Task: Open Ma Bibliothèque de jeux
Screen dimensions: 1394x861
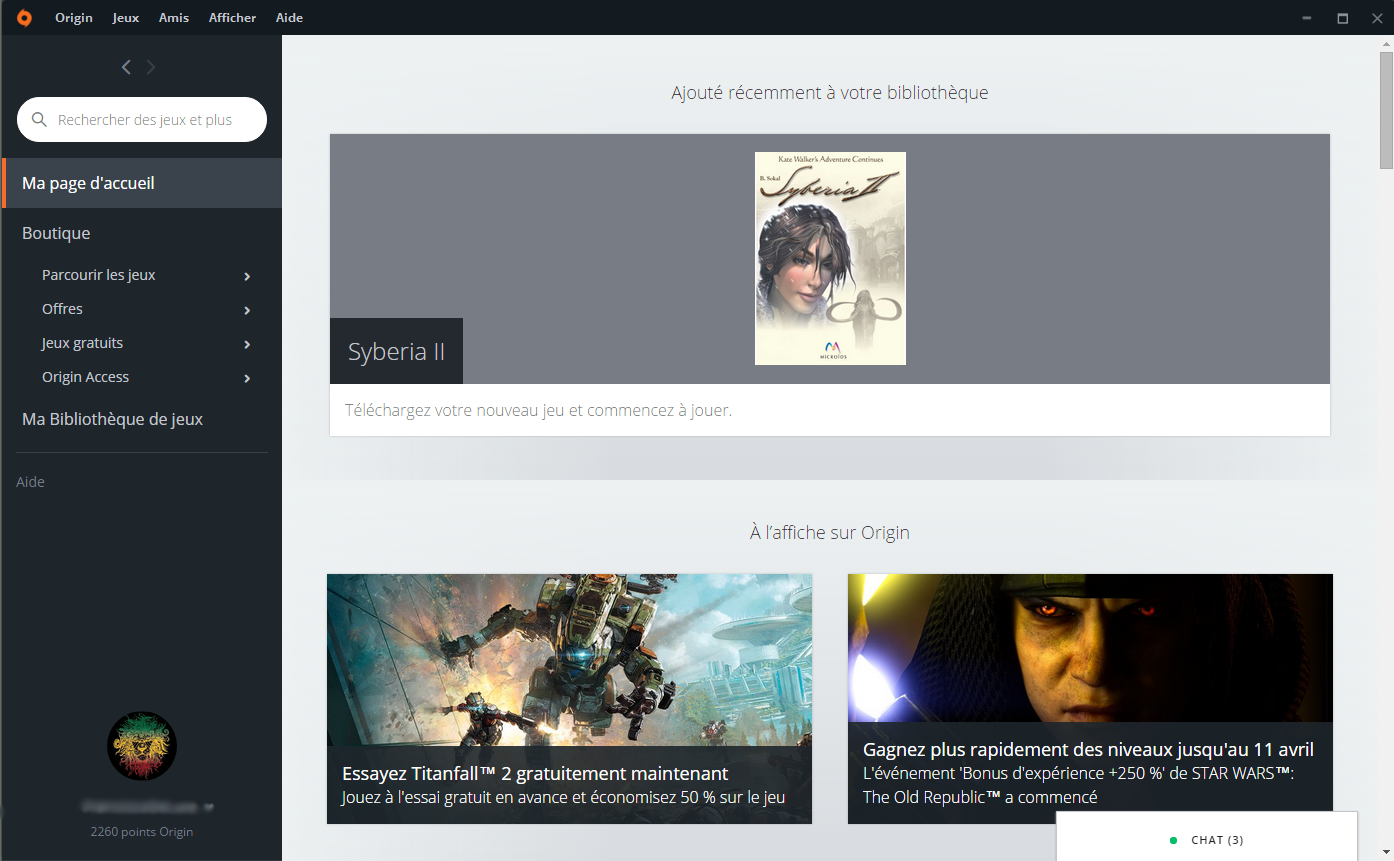Action: (112, 419)
